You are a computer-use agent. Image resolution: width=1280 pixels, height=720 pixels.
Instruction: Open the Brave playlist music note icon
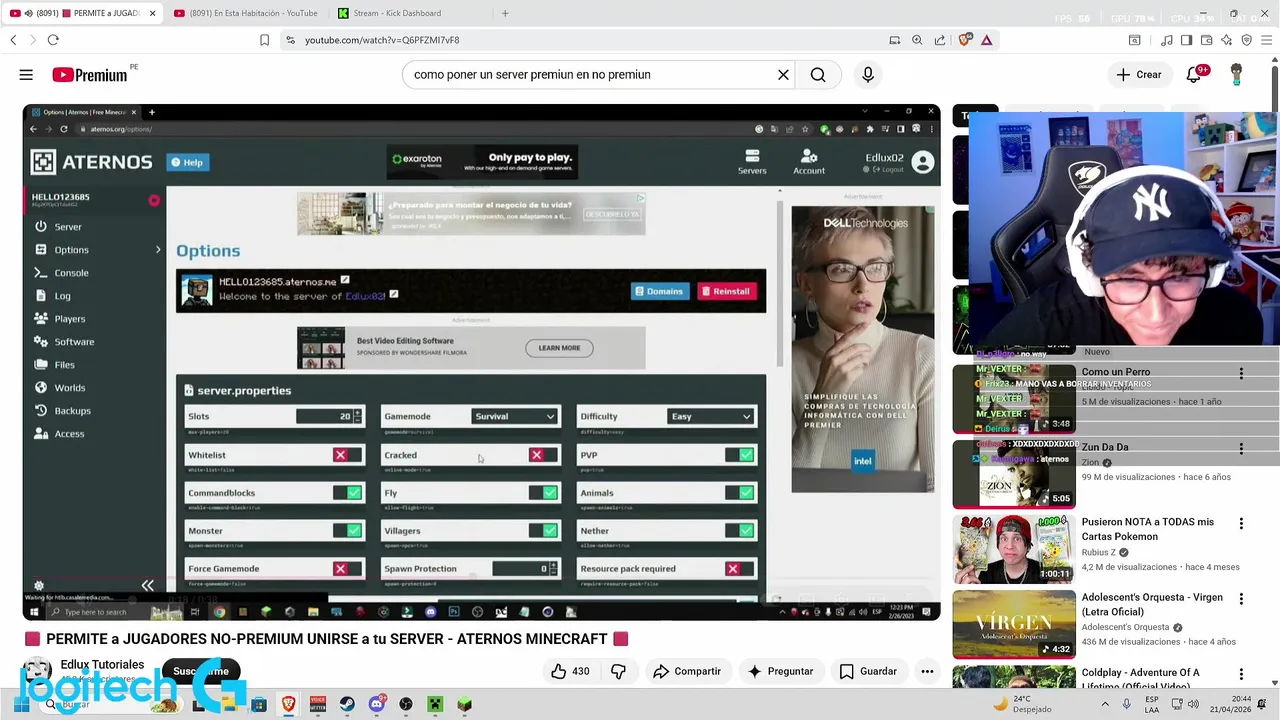(x=1166, y=40)
